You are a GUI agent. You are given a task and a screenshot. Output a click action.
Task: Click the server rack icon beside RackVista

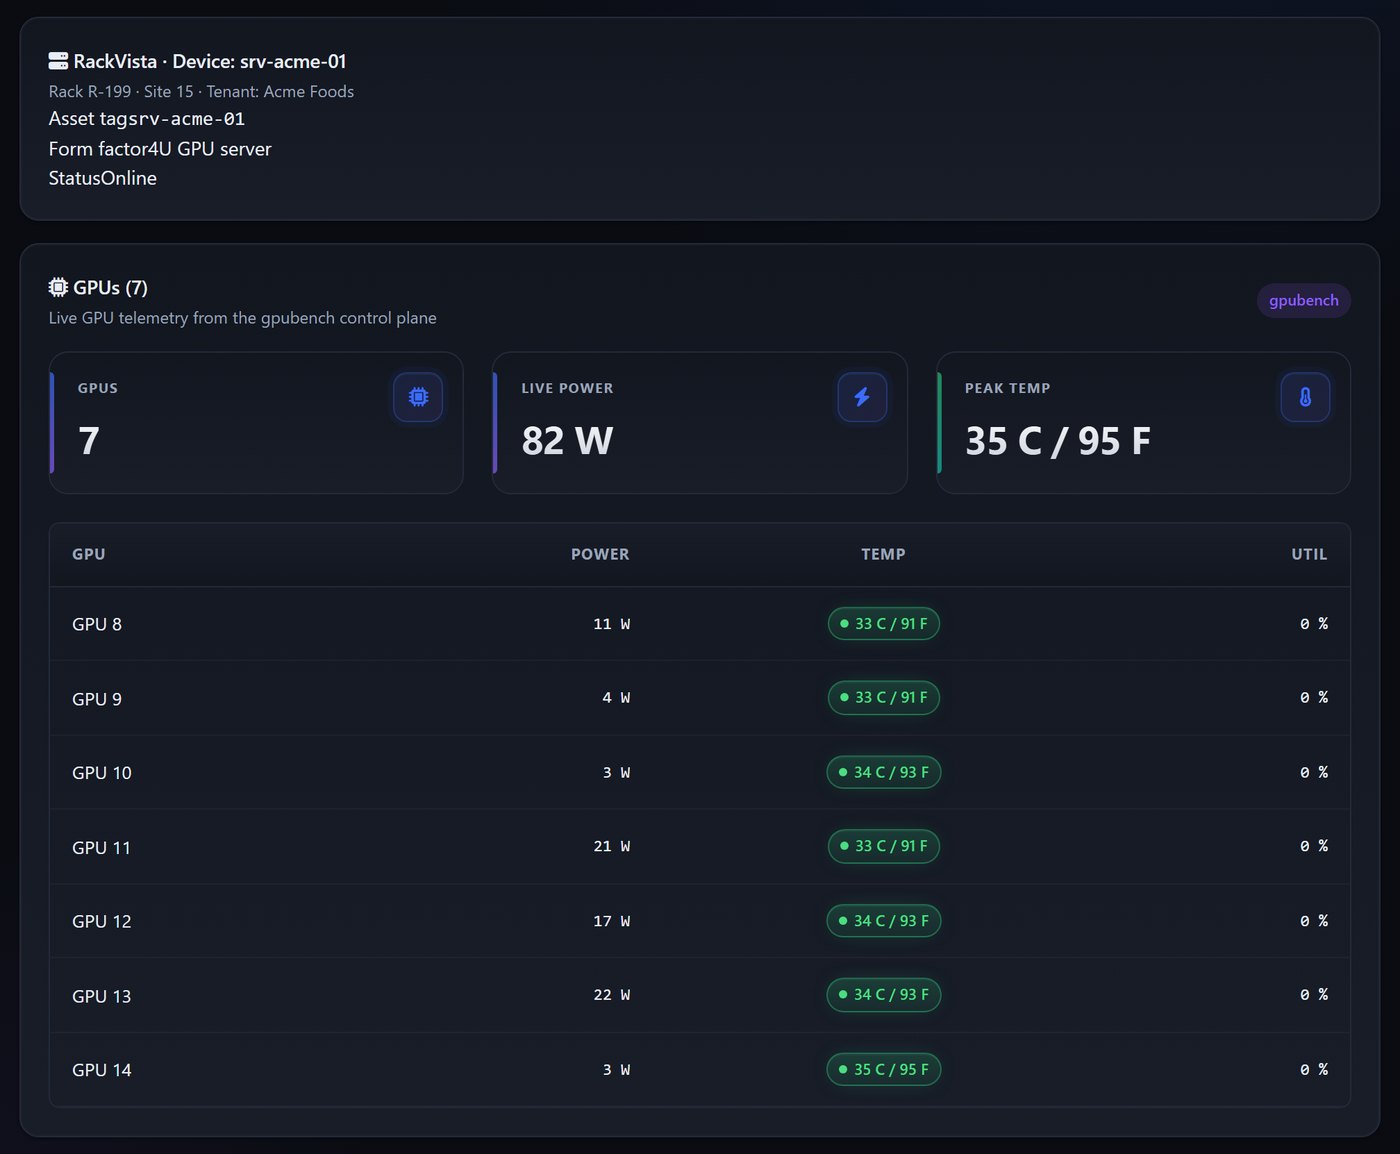point(58,61)
